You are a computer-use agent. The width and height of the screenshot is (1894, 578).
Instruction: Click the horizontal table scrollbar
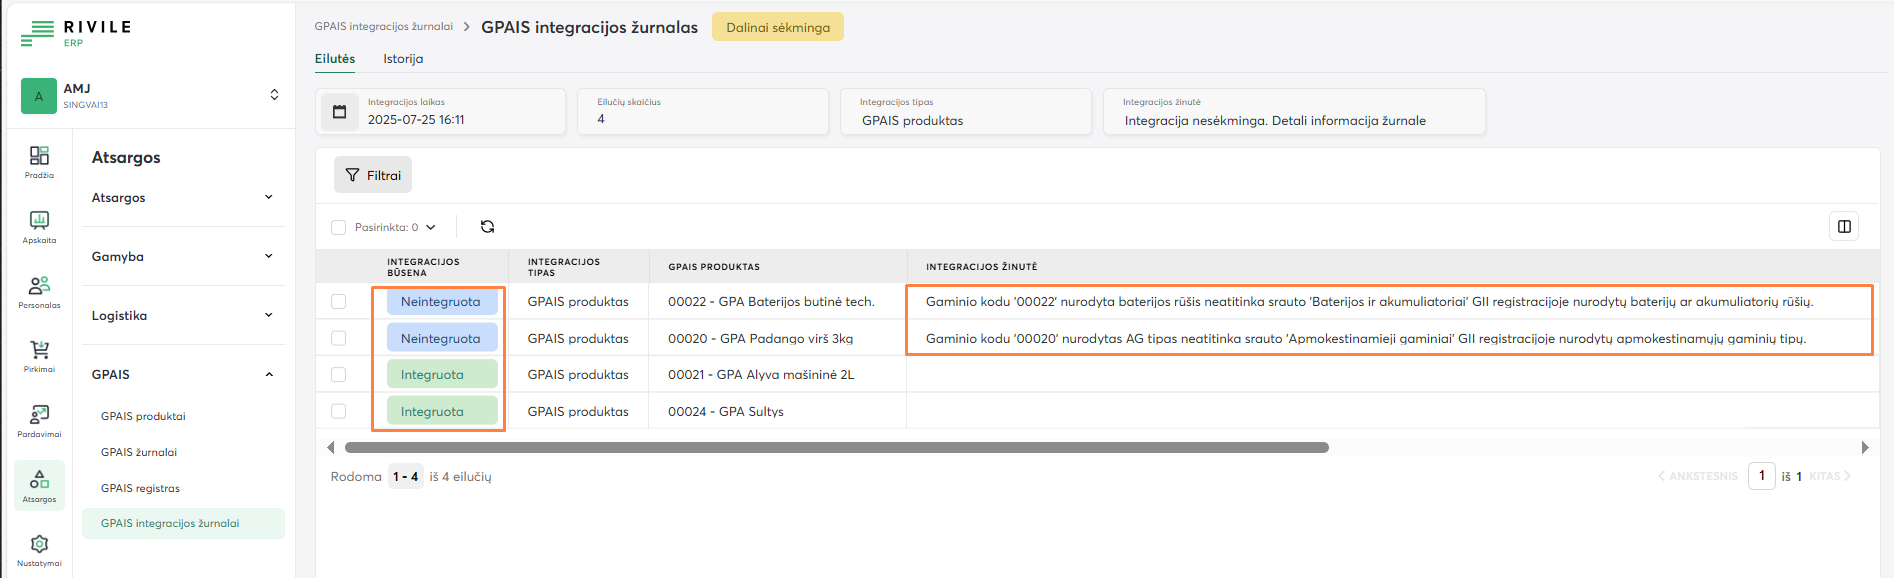836,448
